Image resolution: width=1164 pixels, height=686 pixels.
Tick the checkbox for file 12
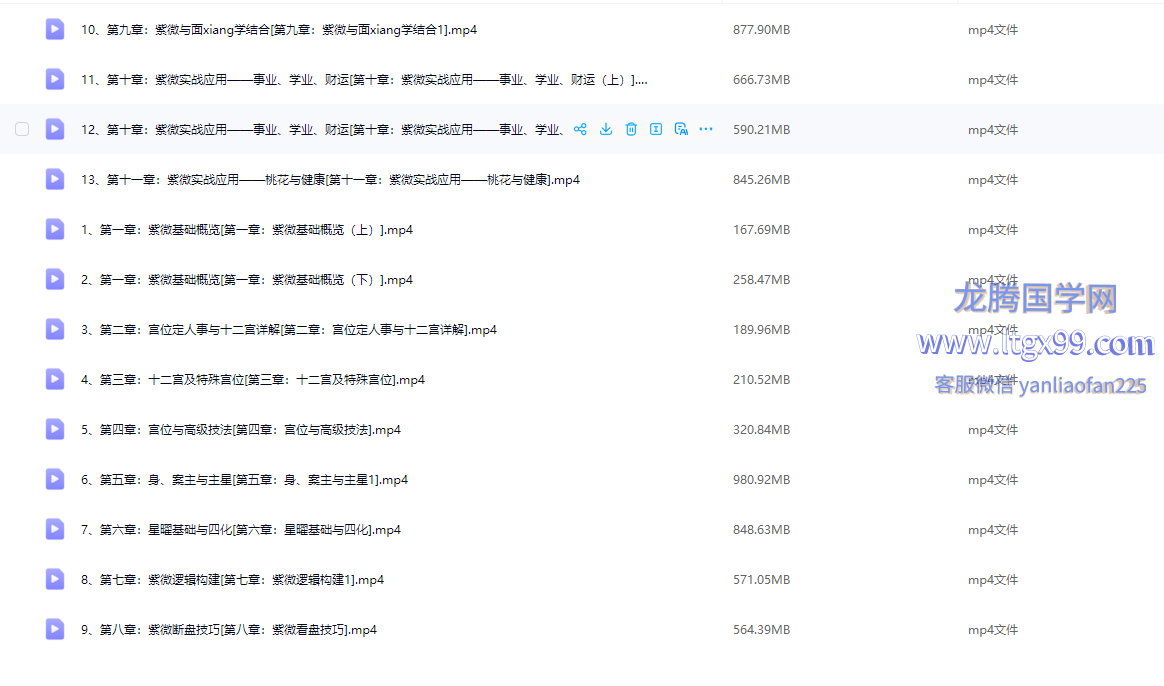click(22, 129)
